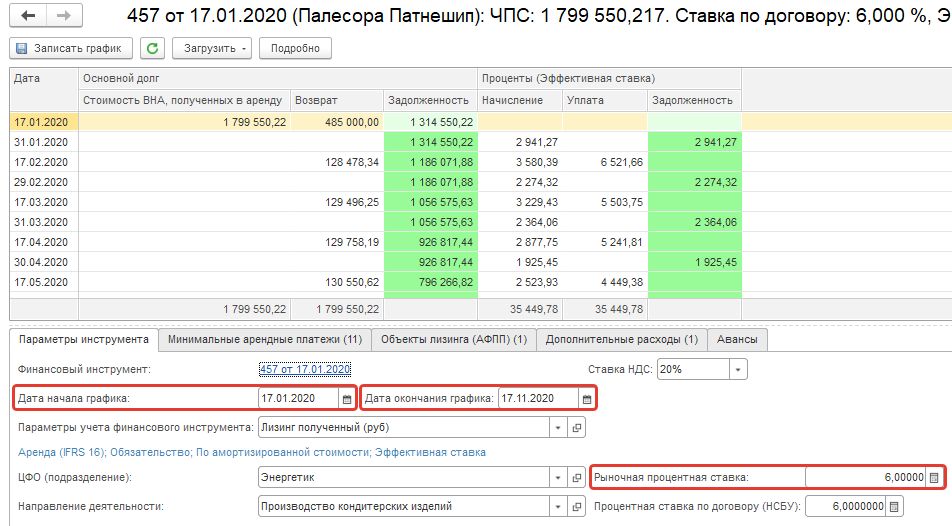Image resolution: width=952 pixels, height=526 pixels.
Task: Open Объекты лизинга (АФПП) (1) tab
Action: tap(454, 340)
